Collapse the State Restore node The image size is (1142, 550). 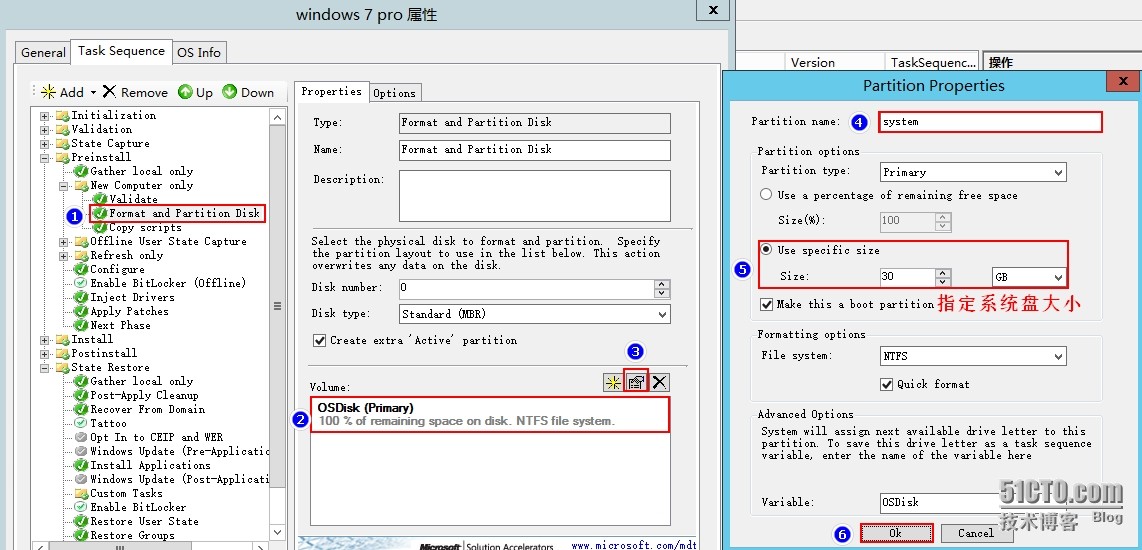[x=44, y=368]
